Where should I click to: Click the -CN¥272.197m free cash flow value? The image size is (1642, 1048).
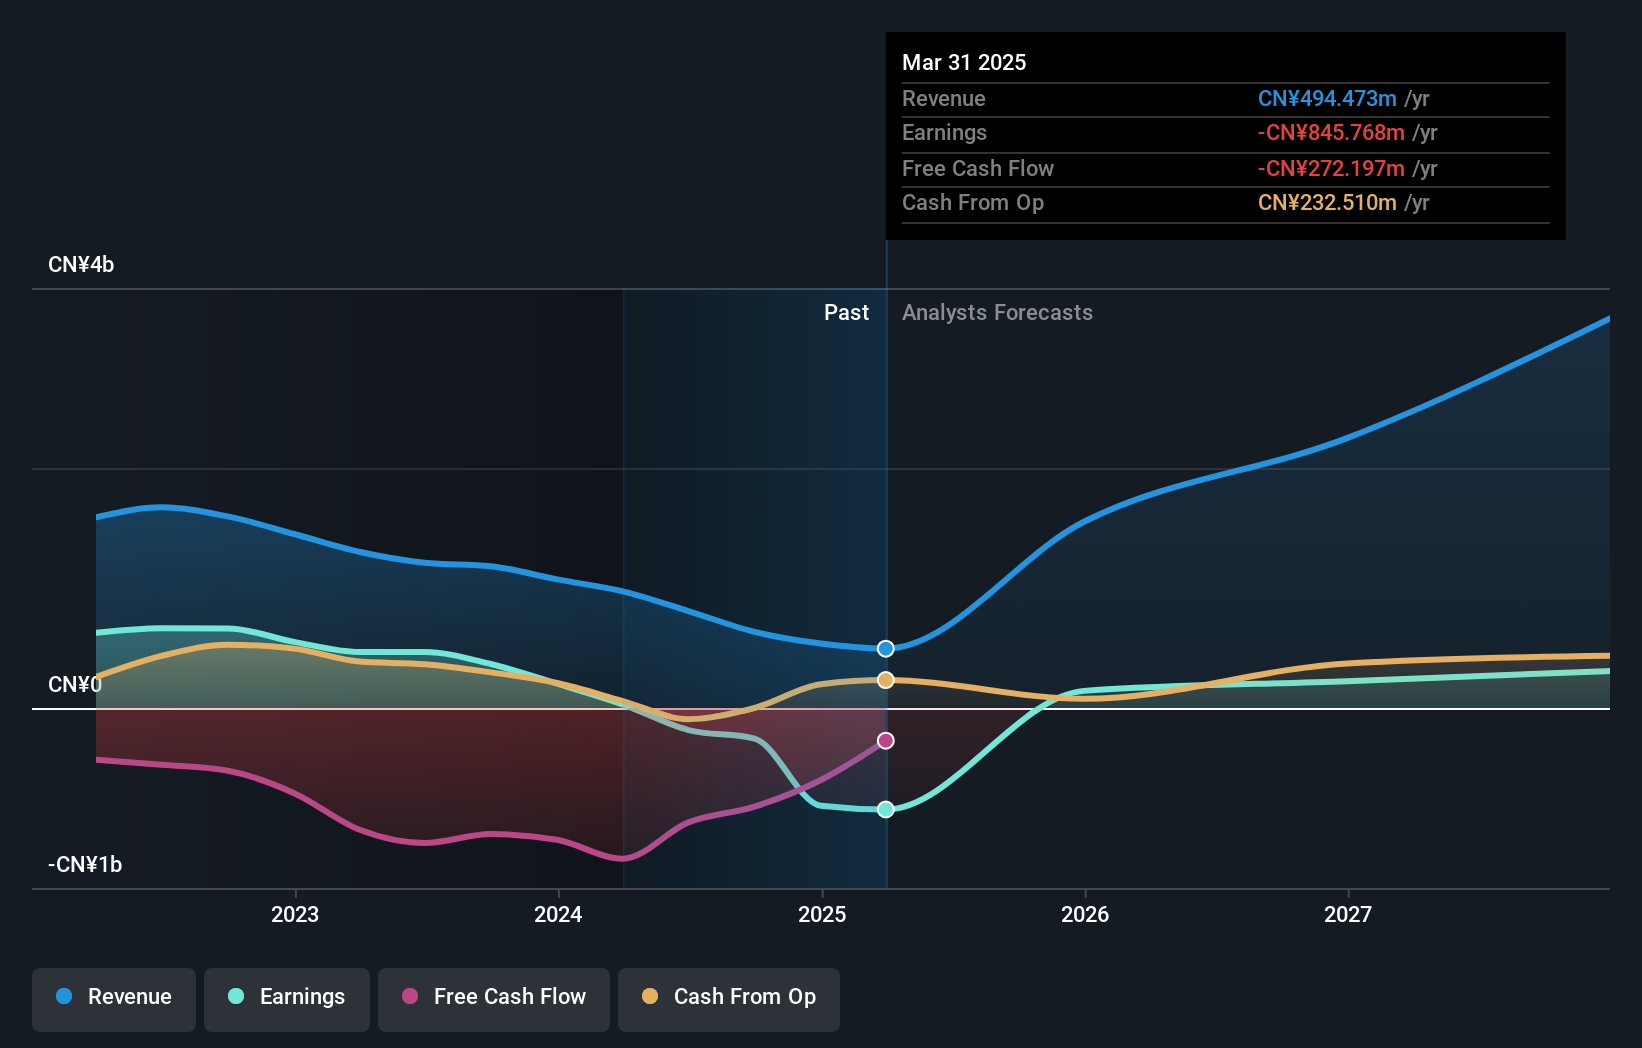pos(1331,169)
